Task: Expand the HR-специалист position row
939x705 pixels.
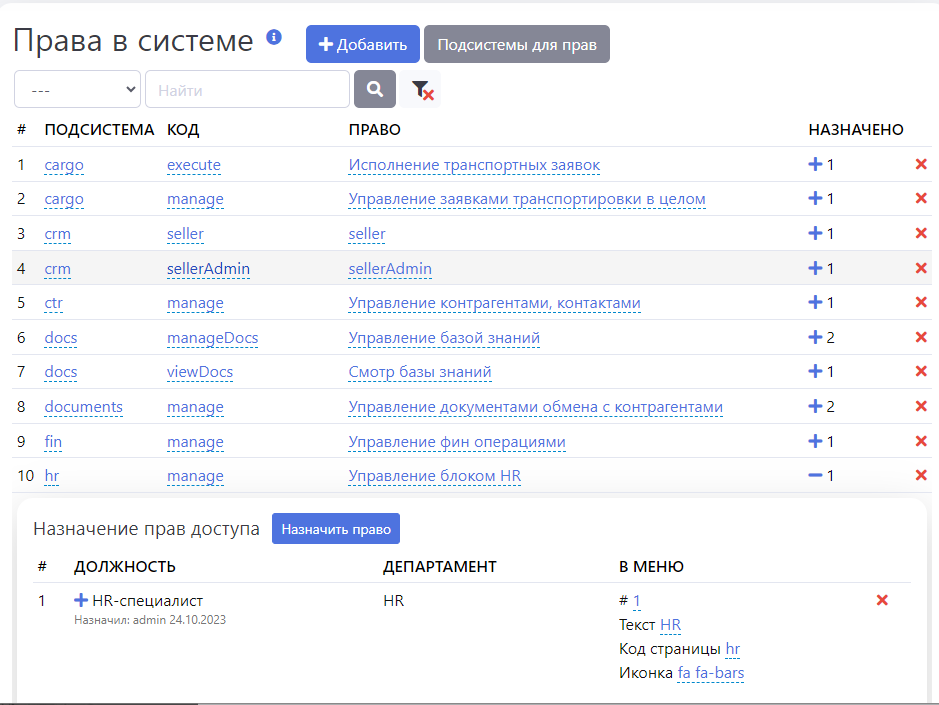Action: click(81, 601)
